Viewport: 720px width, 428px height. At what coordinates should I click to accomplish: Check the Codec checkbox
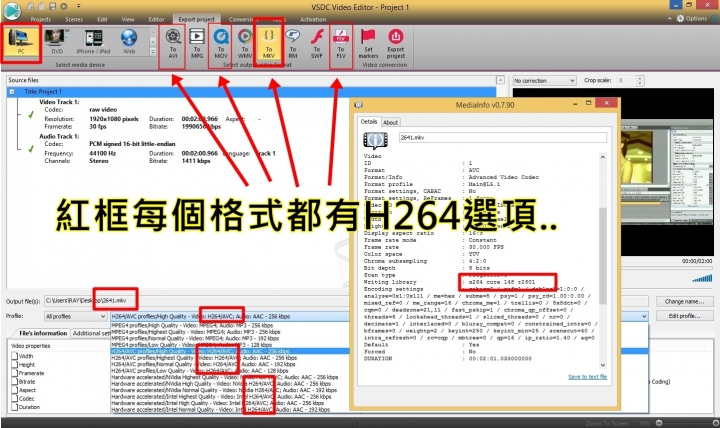pyautogui.click(x=15, y=398)
